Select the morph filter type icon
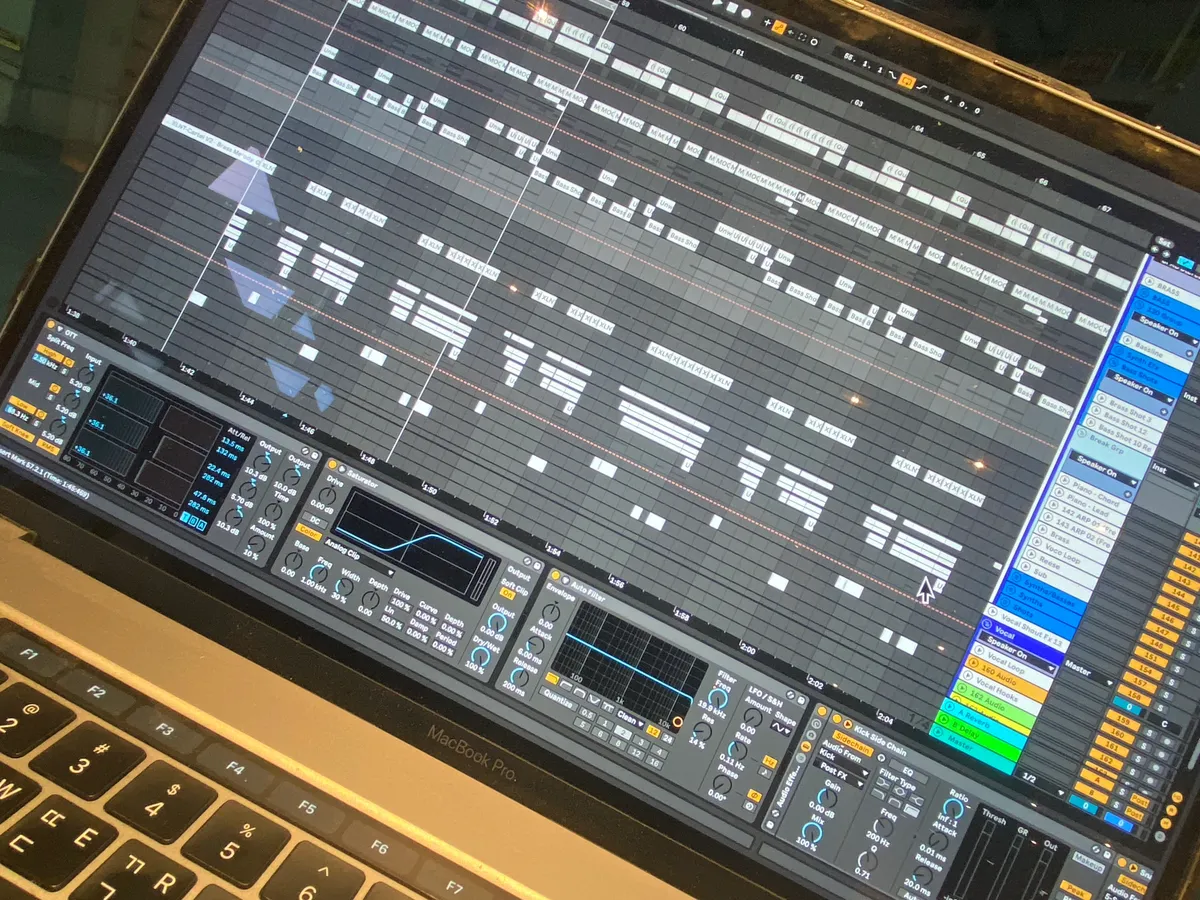The image size is (1200, 900). [x=608, y=707]
